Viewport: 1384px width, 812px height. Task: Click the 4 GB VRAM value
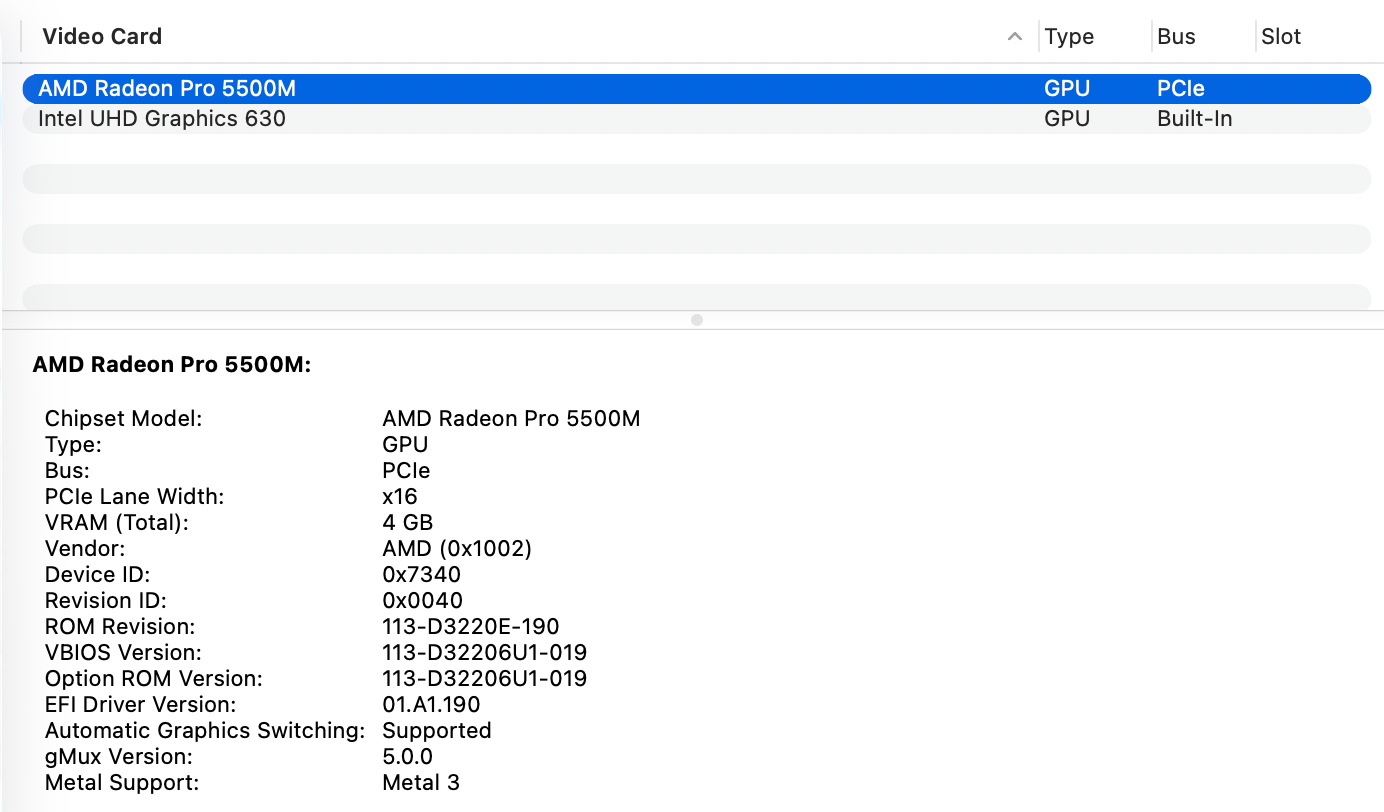pos(407,523)
